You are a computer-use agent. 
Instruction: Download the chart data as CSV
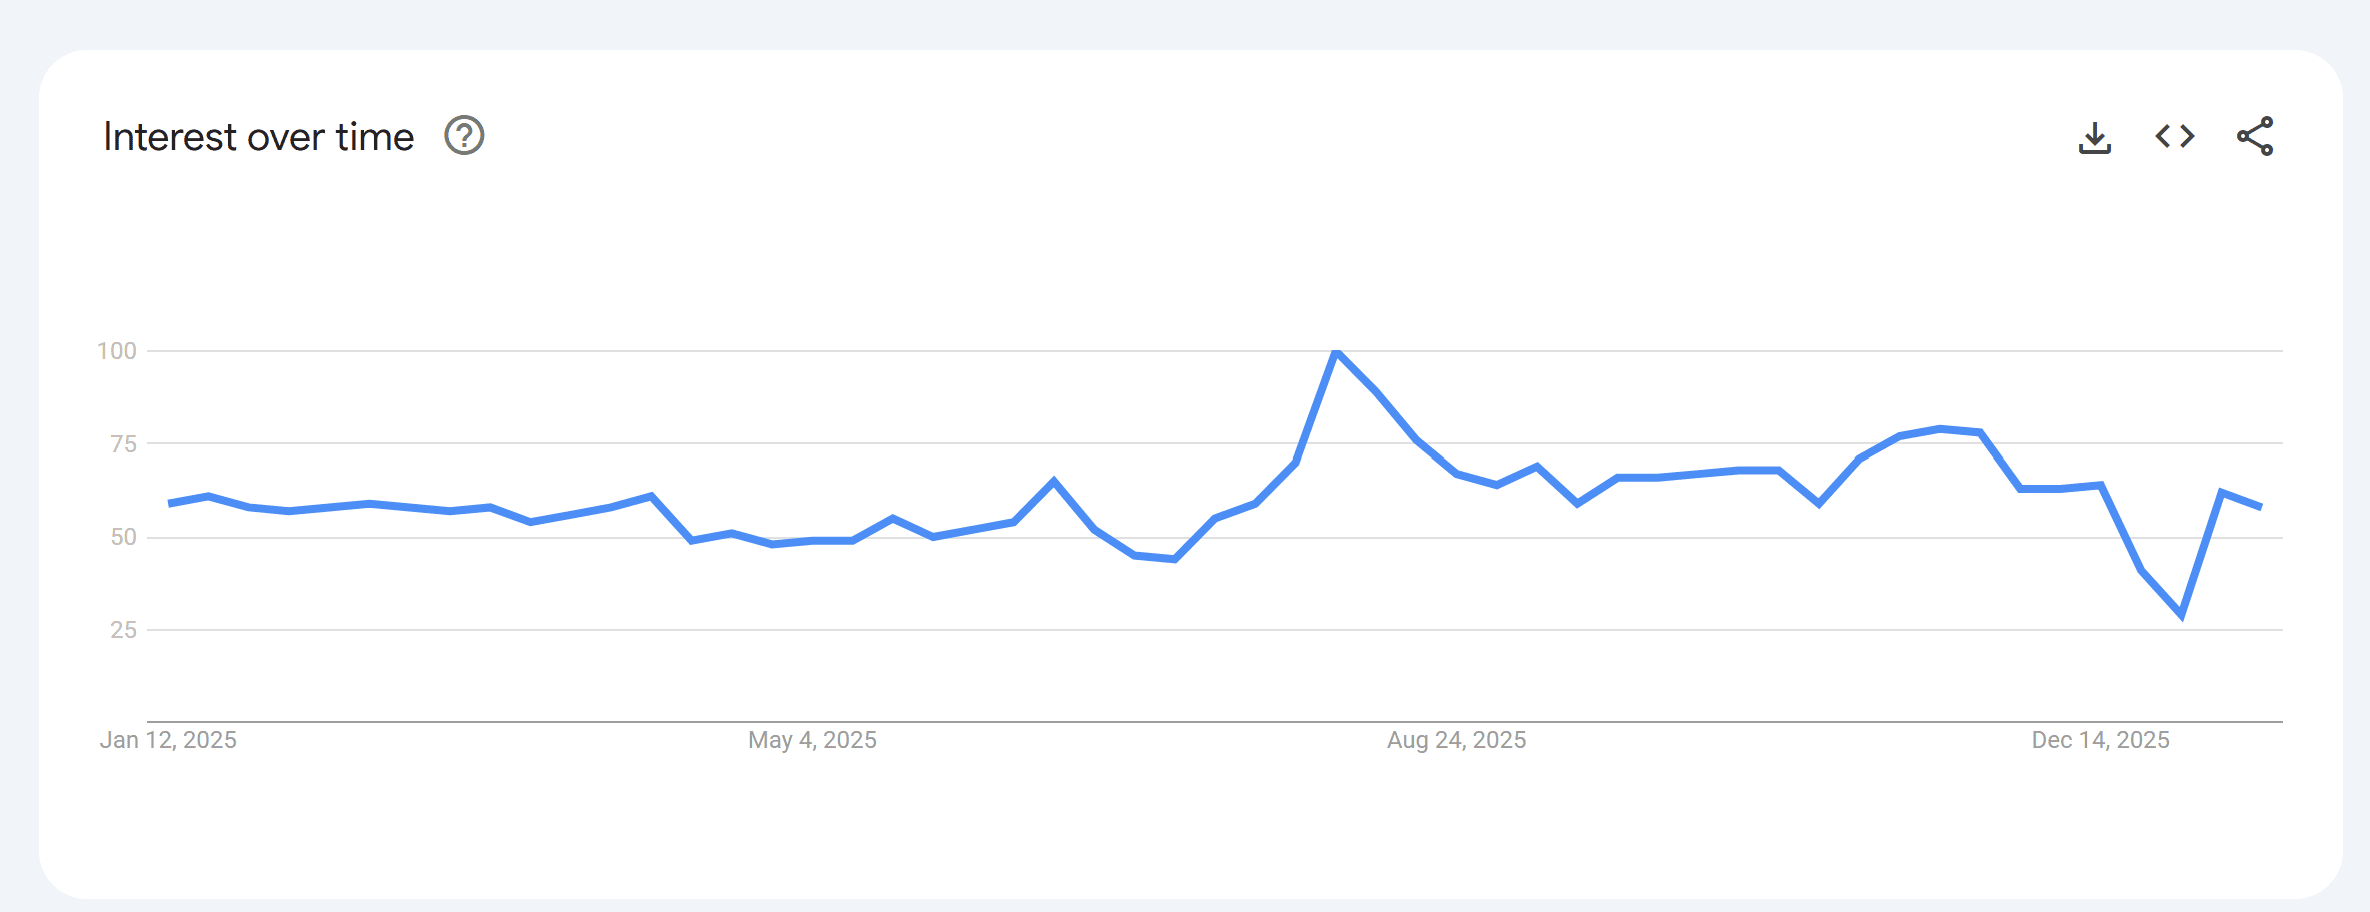point(2094,137)
